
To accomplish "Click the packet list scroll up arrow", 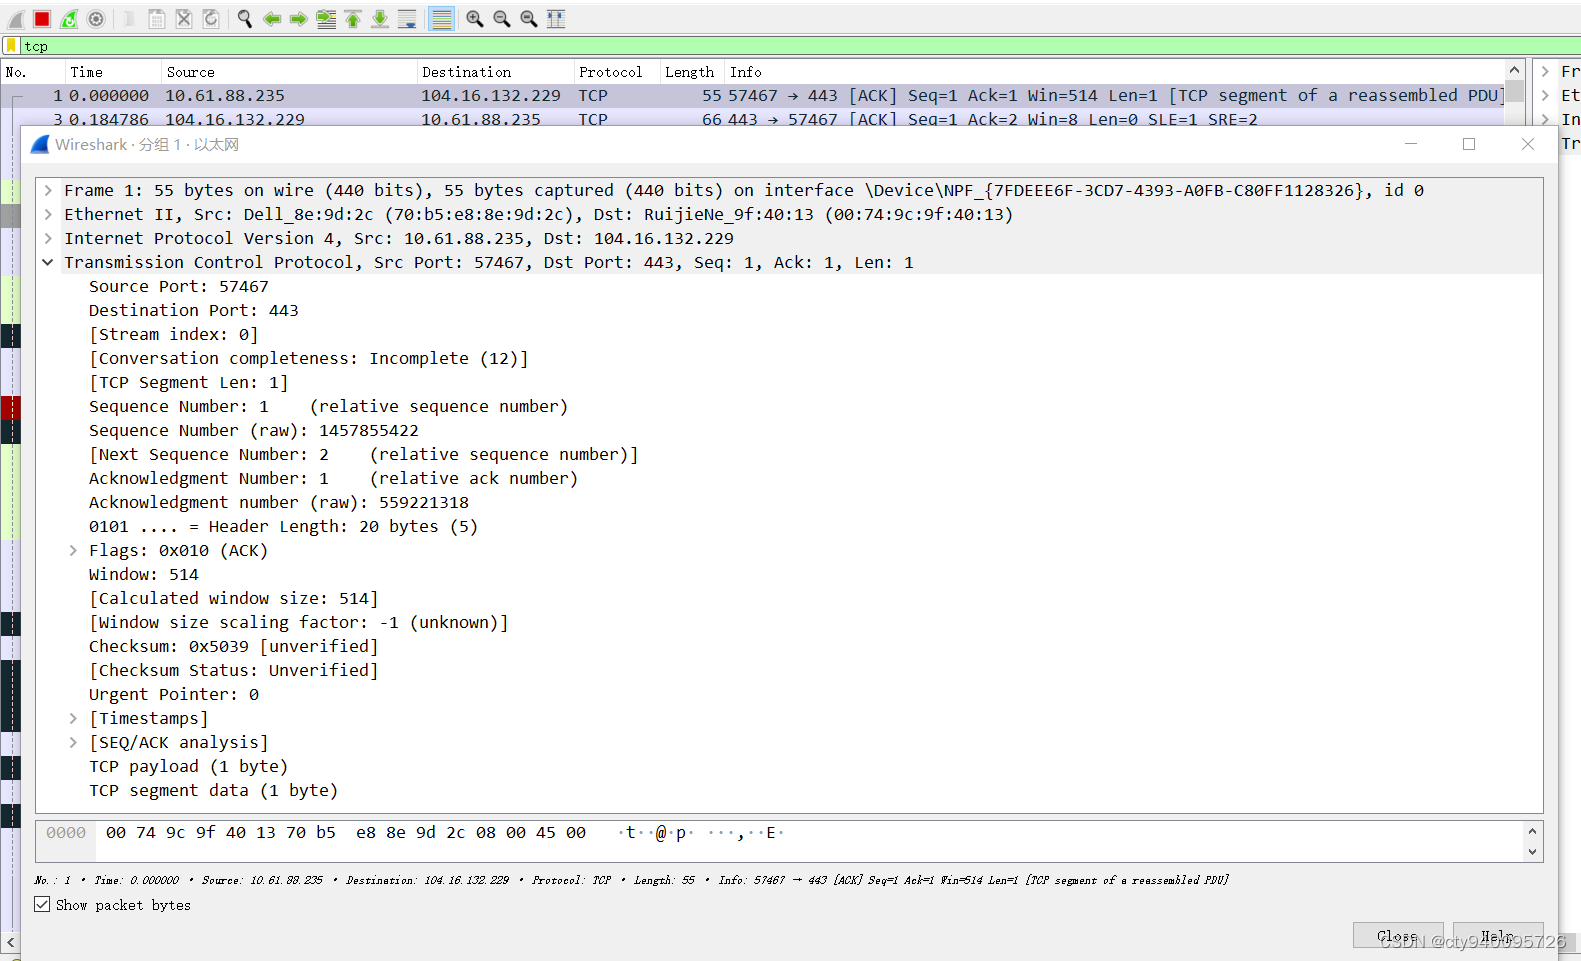I will [x=1515, y=70].
